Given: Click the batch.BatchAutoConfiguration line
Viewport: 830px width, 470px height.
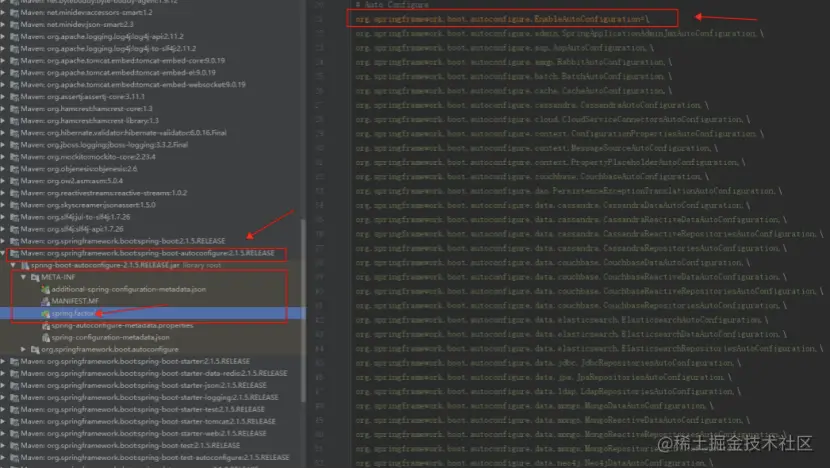Looking at the screenshot, I should click(513, 76).
